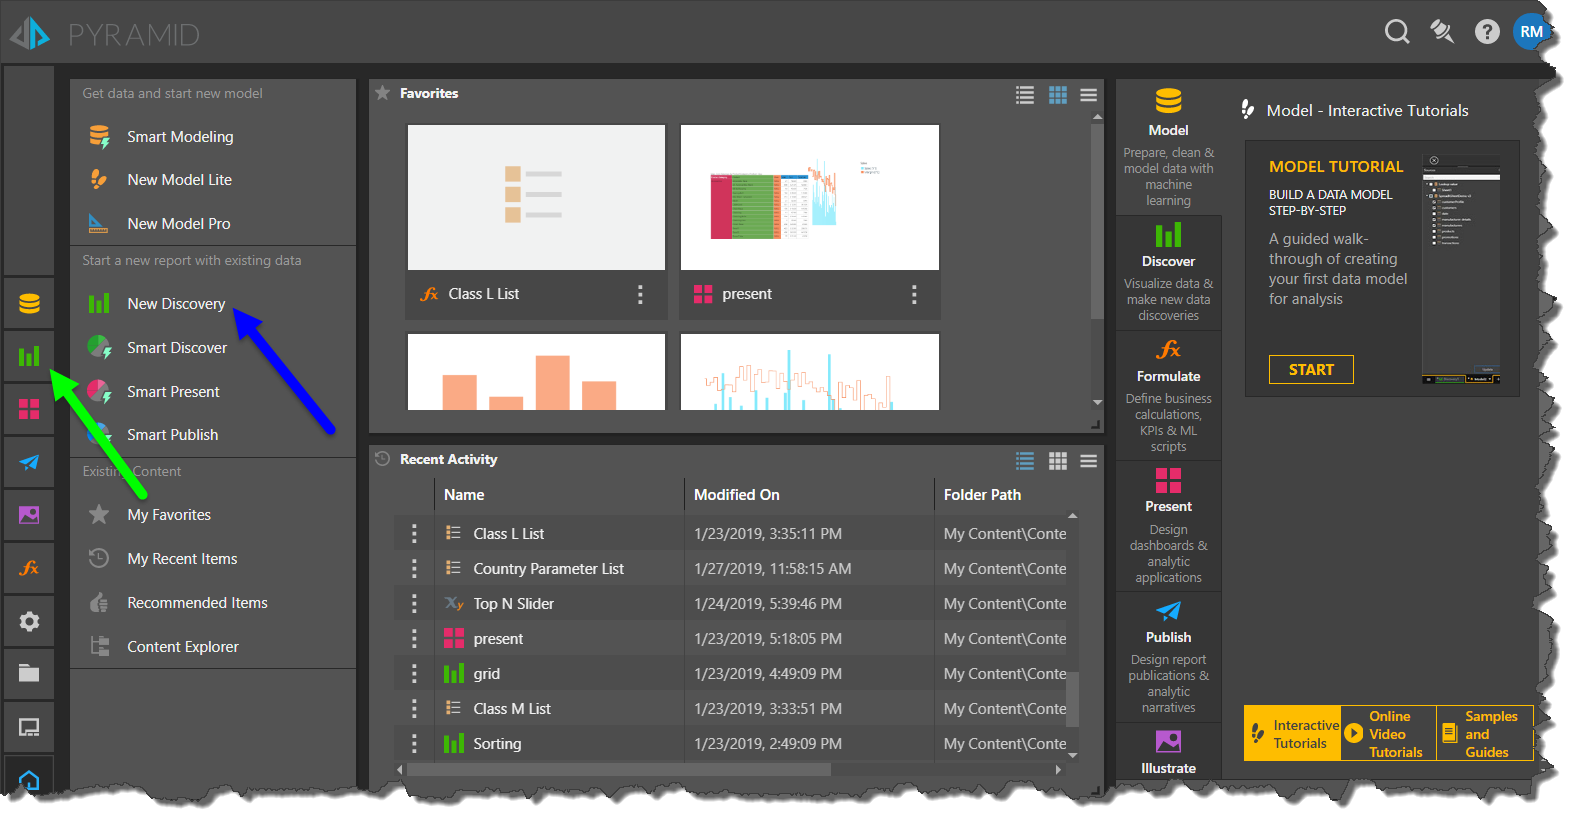
Task: Select Interactive Tutorials tab
Action: click(x=1293, y=734)
